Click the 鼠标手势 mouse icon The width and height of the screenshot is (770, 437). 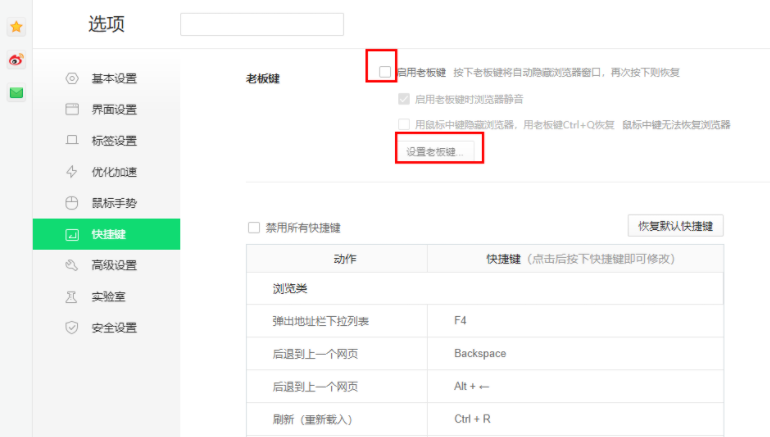[72, 203]
